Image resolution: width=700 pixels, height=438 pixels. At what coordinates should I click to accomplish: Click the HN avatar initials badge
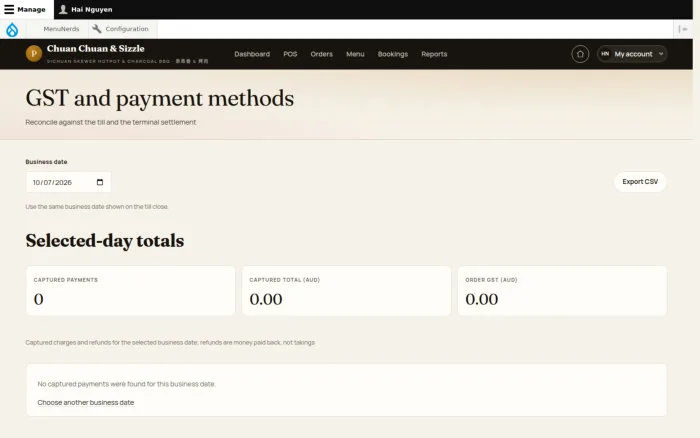coord(605,54)
